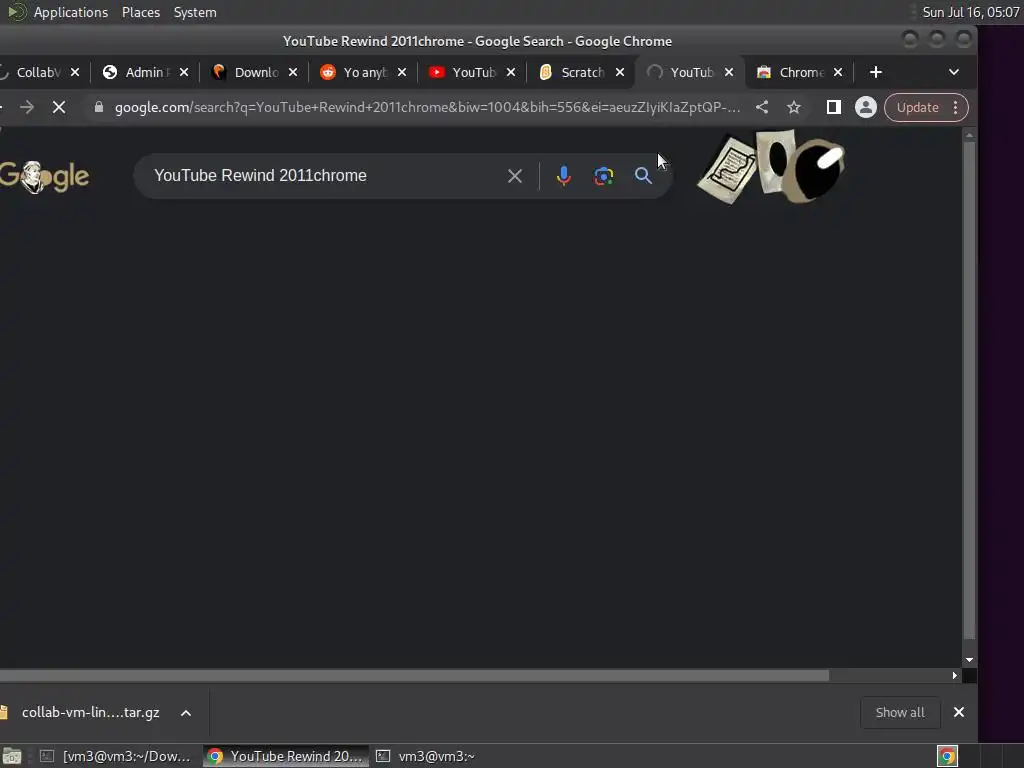Stop loading the page

tap(59, 107)
